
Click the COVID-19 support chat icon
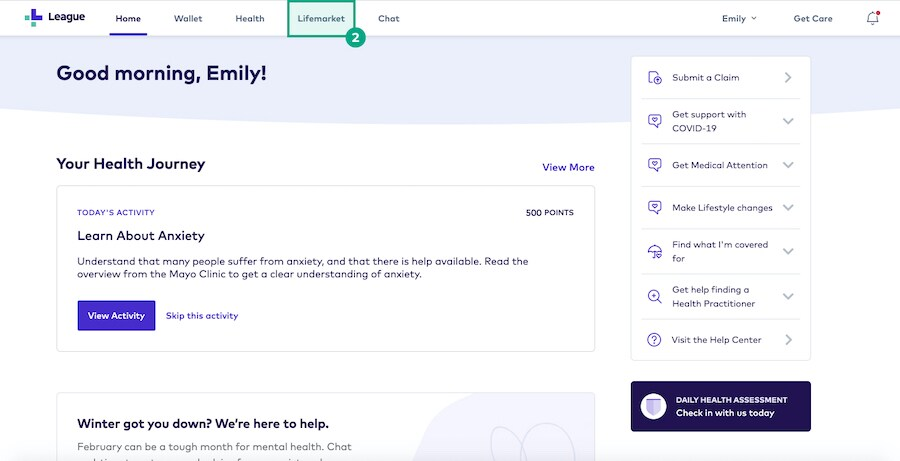(x=655, y=121)
